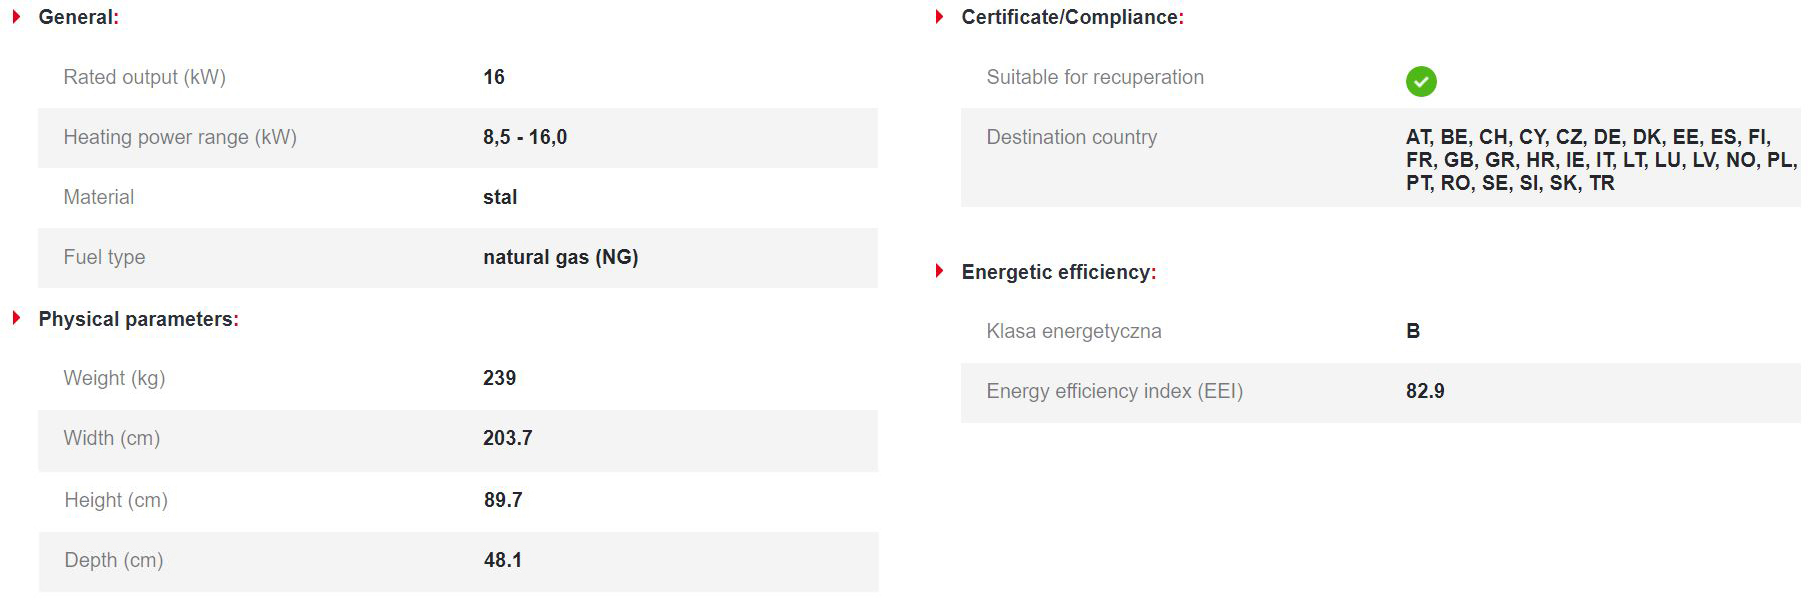Click the Energetic efficiency red arrow

939,271
